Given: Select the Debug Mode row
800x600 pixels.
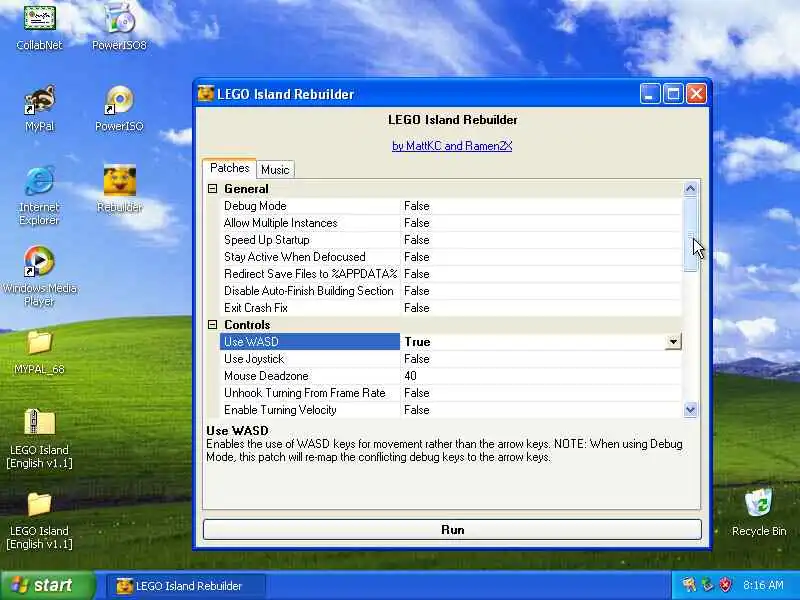Looking at the screenshot, I should click(x=451, y=206).
